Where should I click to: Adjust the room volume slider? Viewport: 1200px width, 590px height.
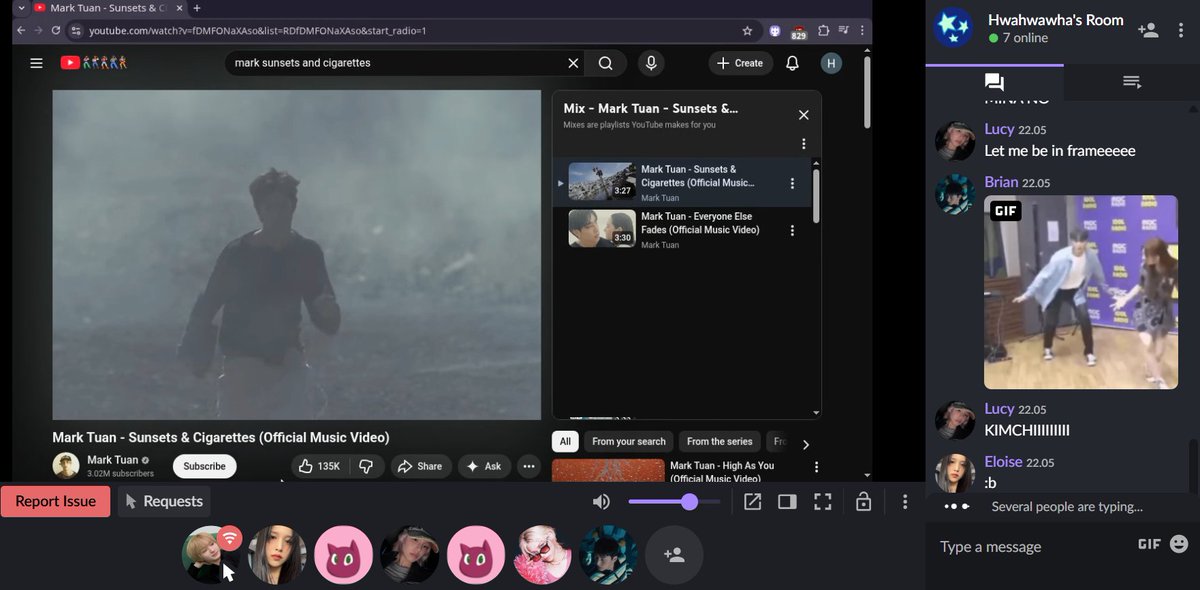coord(674,502)
